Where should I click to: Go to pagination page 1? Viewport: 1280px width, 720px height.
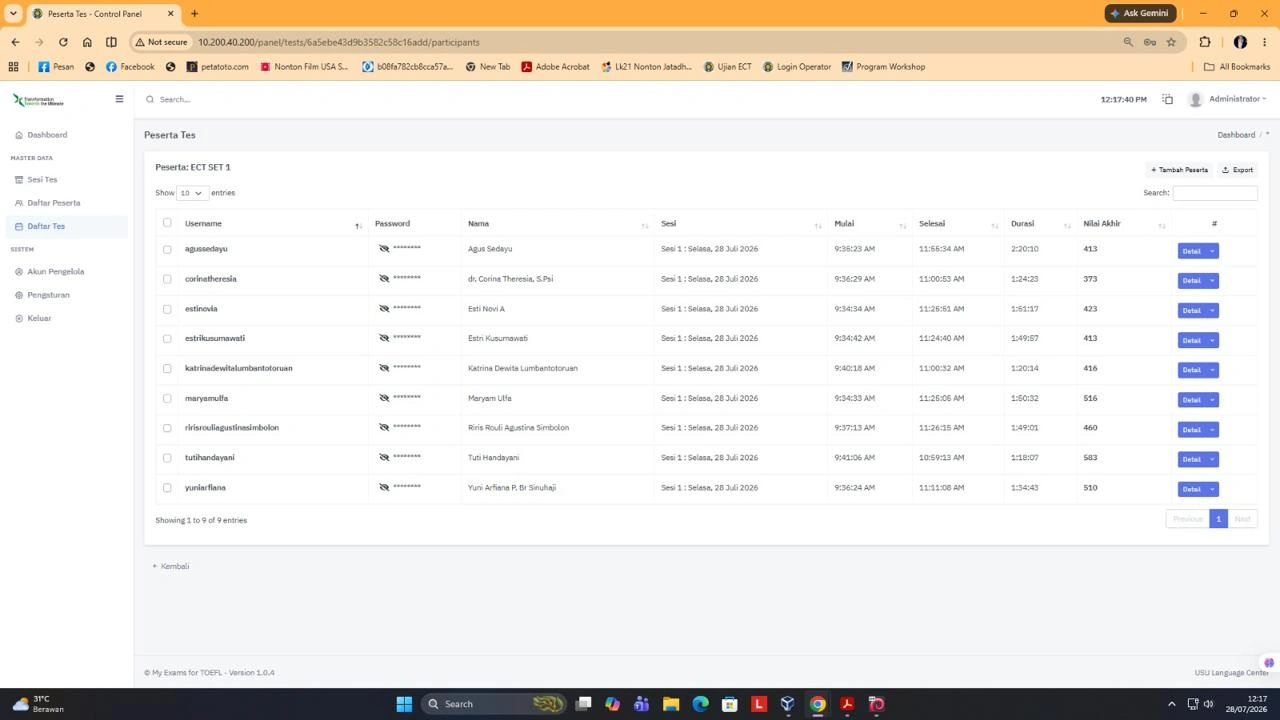(x=1218, y=519)
